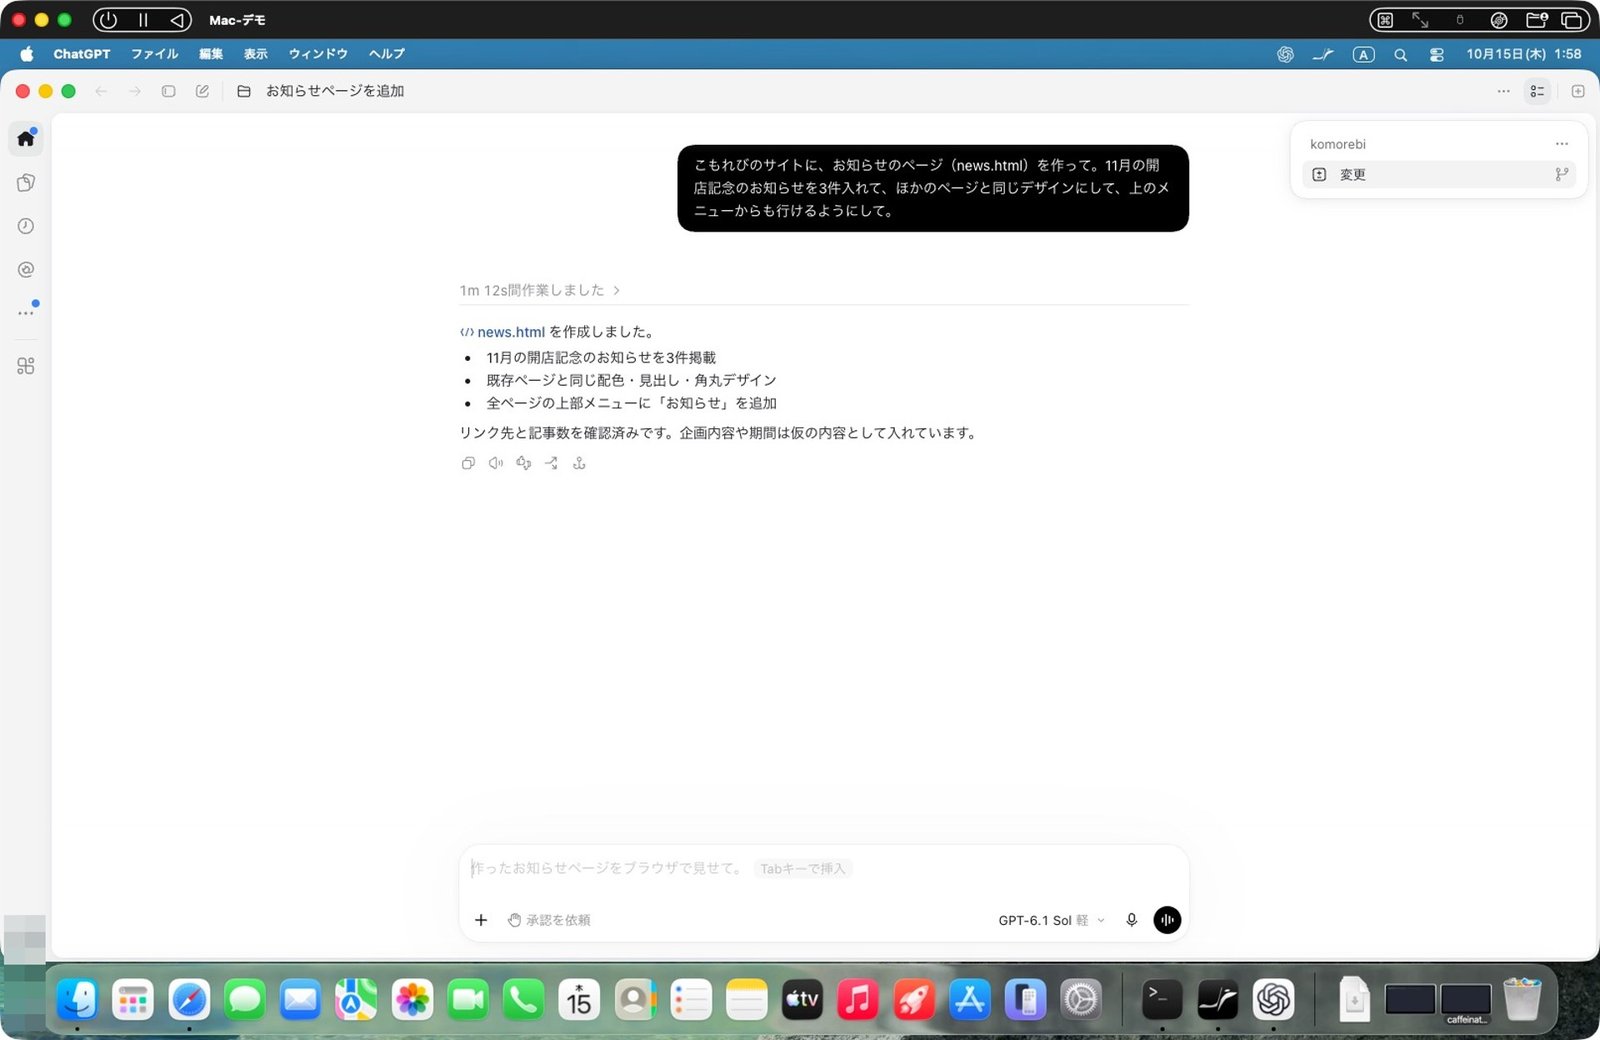This screenshot has height=1040, width=1600.
Task: Open the 表示 menu
Action: pyautogui.click(x=256, y=54)
